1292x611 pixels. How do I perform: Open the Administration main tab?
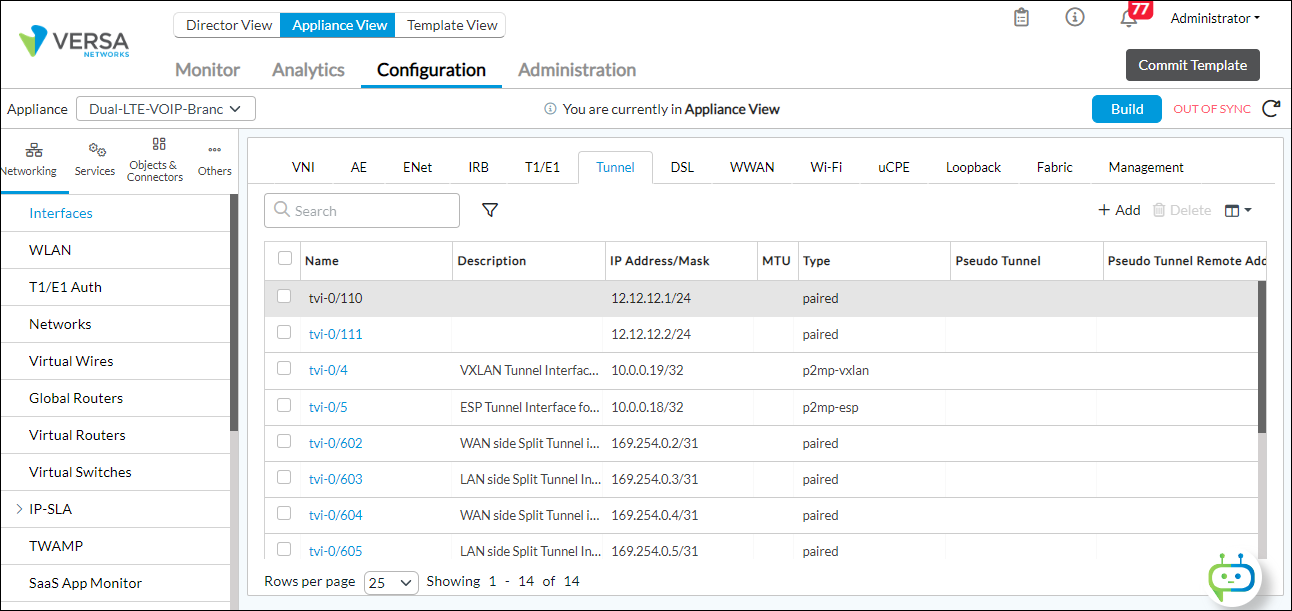click(577, 70)
